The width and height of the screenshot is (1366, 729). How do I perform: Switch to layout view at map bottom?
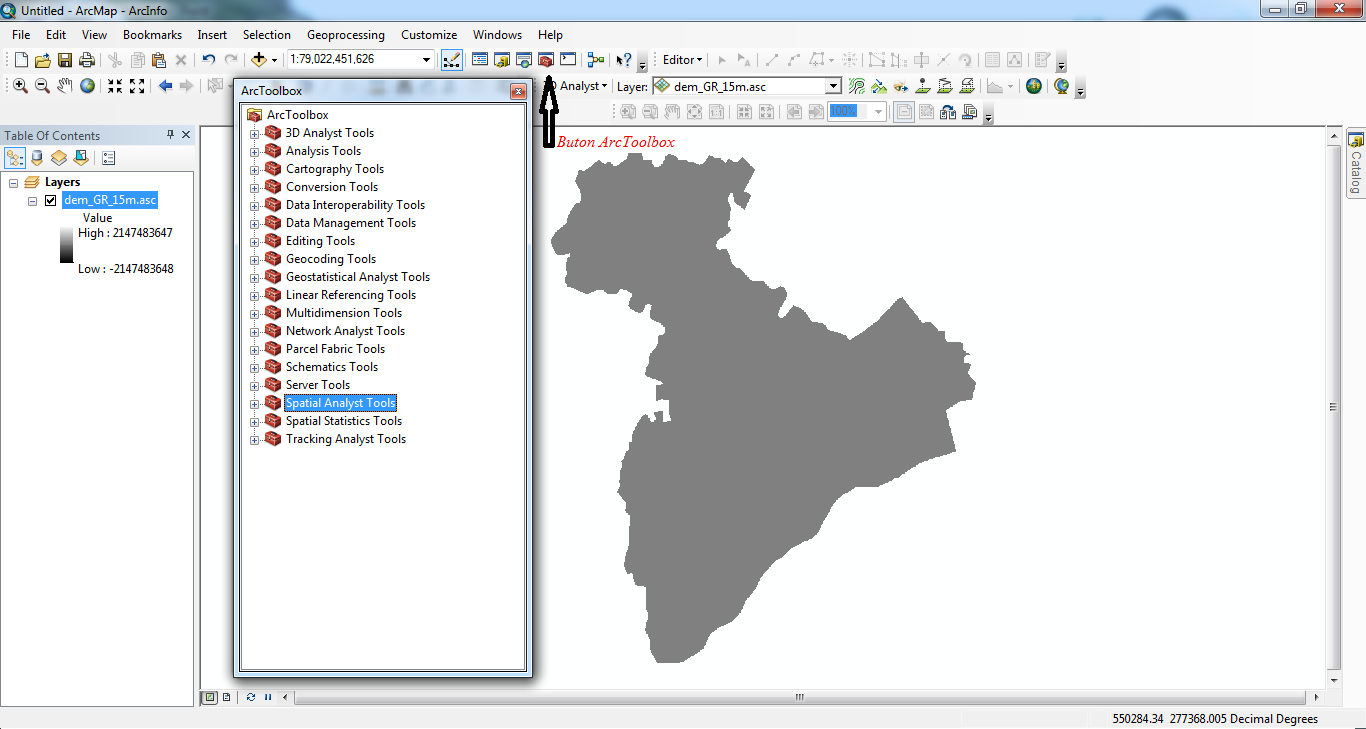tap(227, 697)
